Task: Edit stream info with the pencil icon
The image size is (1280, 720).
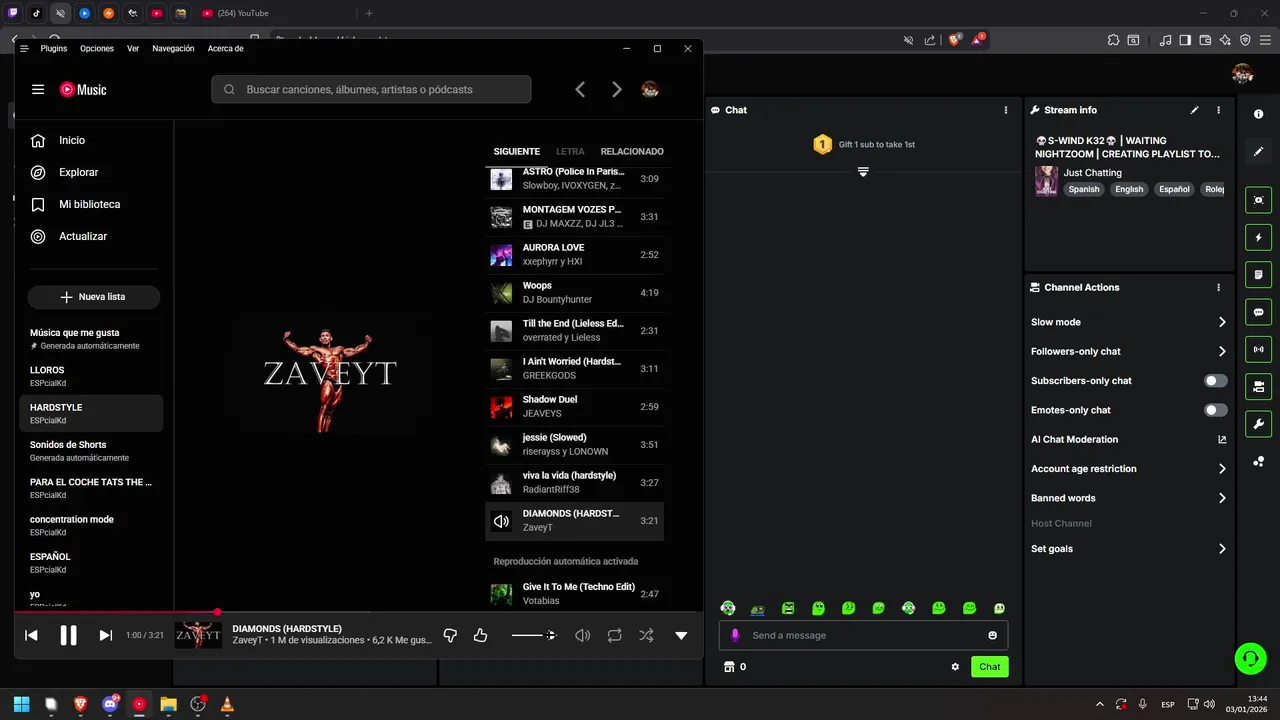Action: click(1194, 110)
